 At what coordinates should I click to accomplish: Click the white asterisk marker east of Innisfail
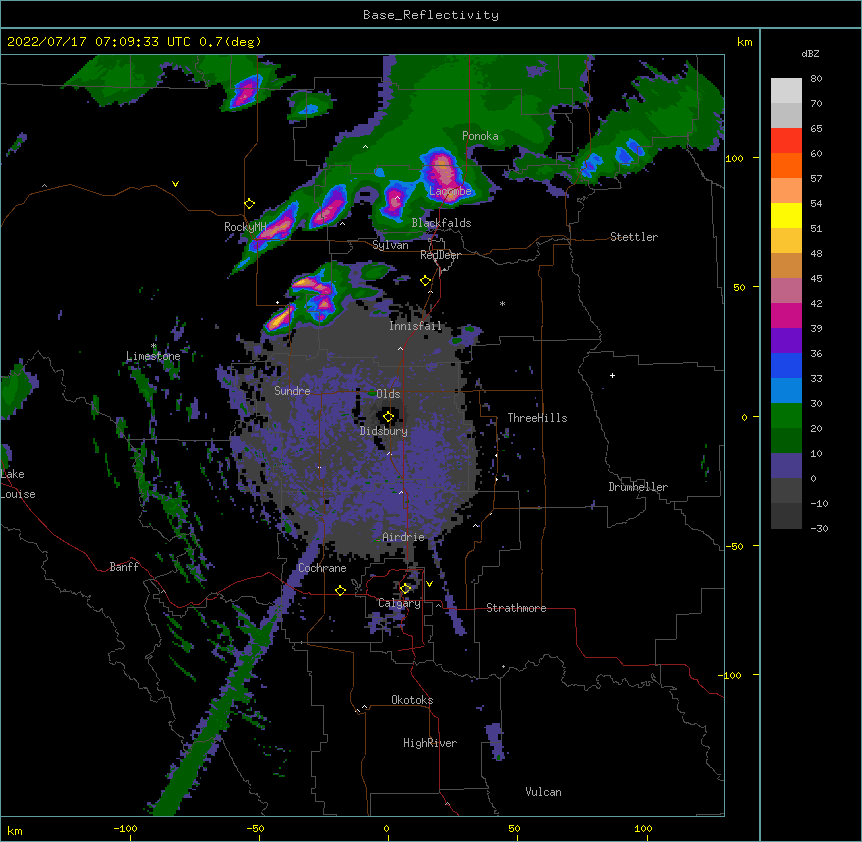[502, 304]
